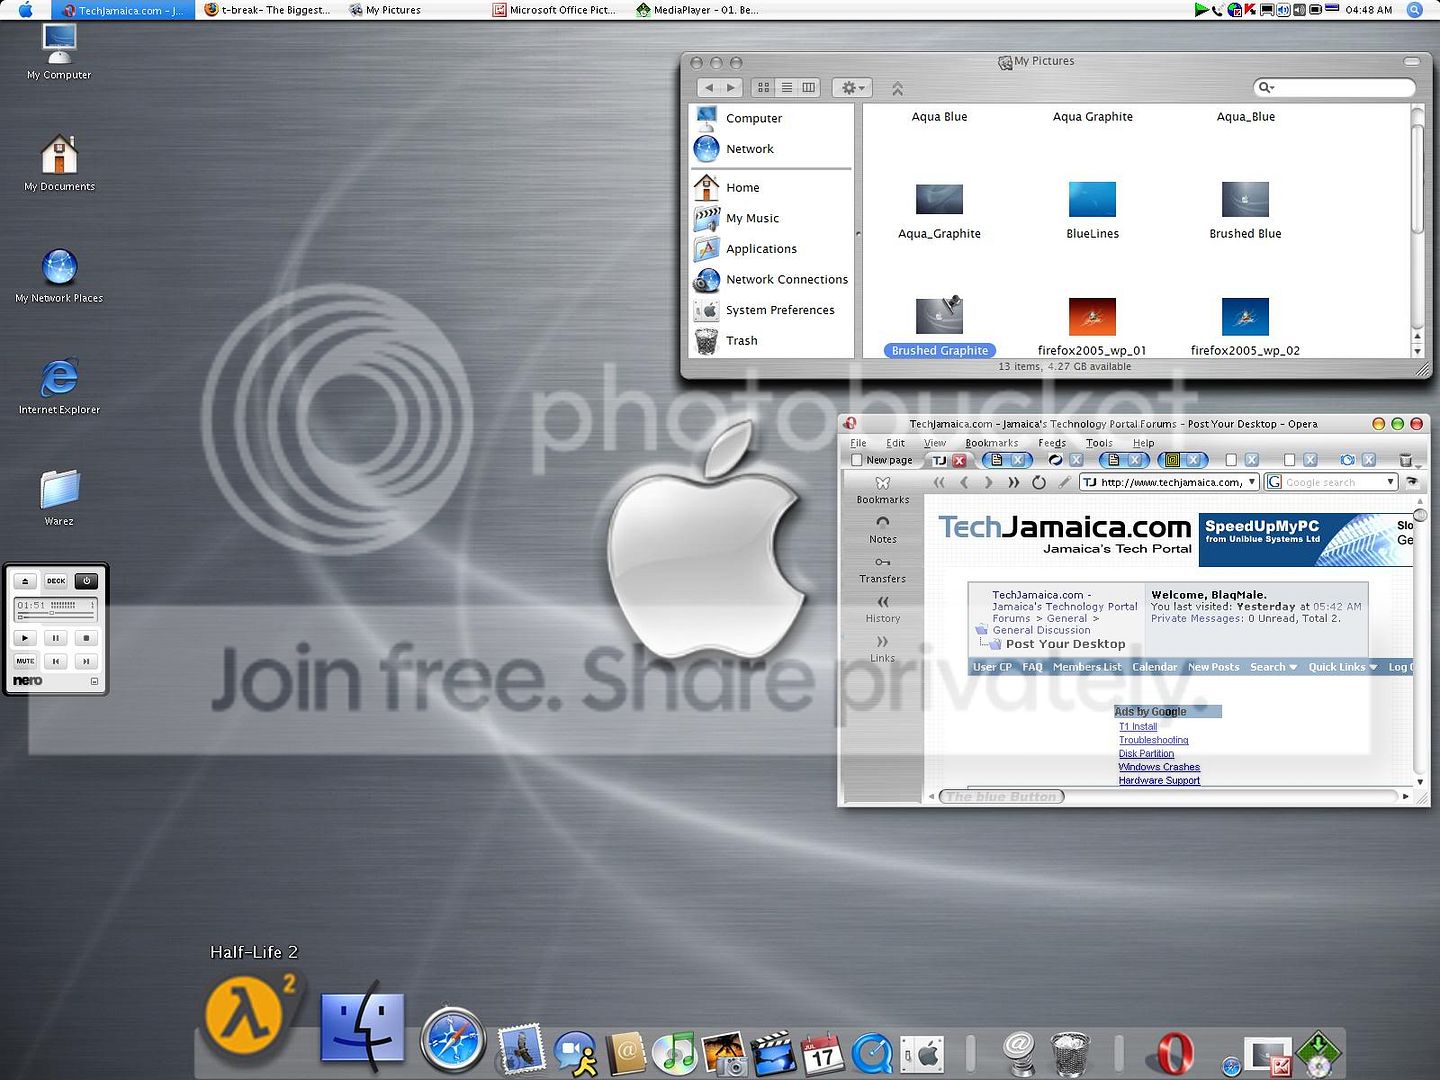
Task: Open Finder from the dock
Action: click(x=362, y=1028)
